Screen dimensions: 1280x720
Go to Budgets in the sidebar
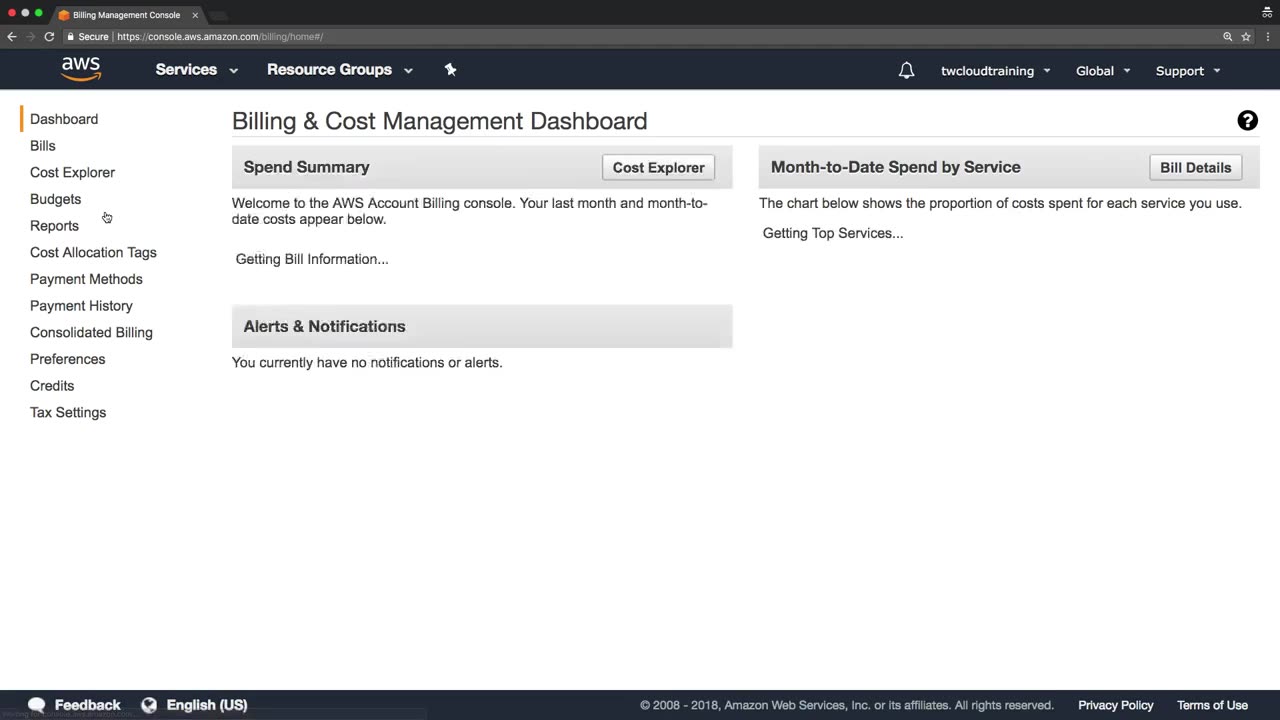[x=55, y=199]
